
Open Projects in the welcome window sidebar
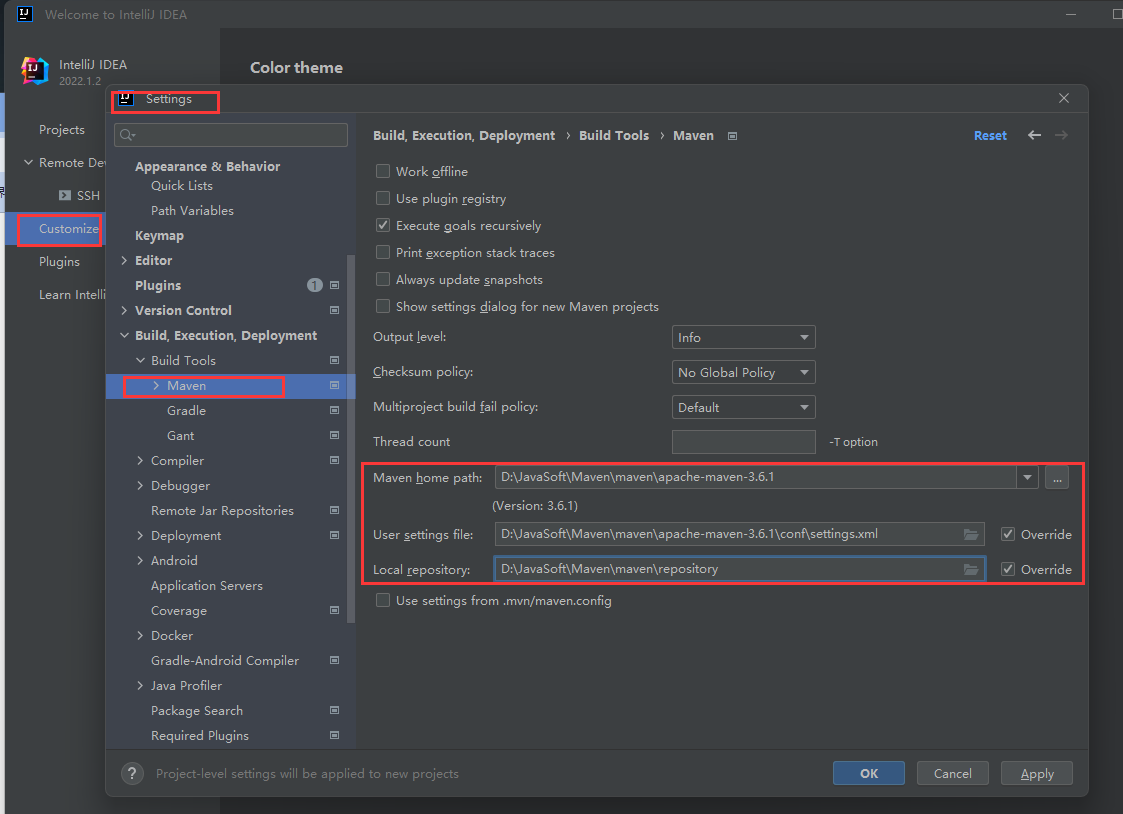(62, 130)
